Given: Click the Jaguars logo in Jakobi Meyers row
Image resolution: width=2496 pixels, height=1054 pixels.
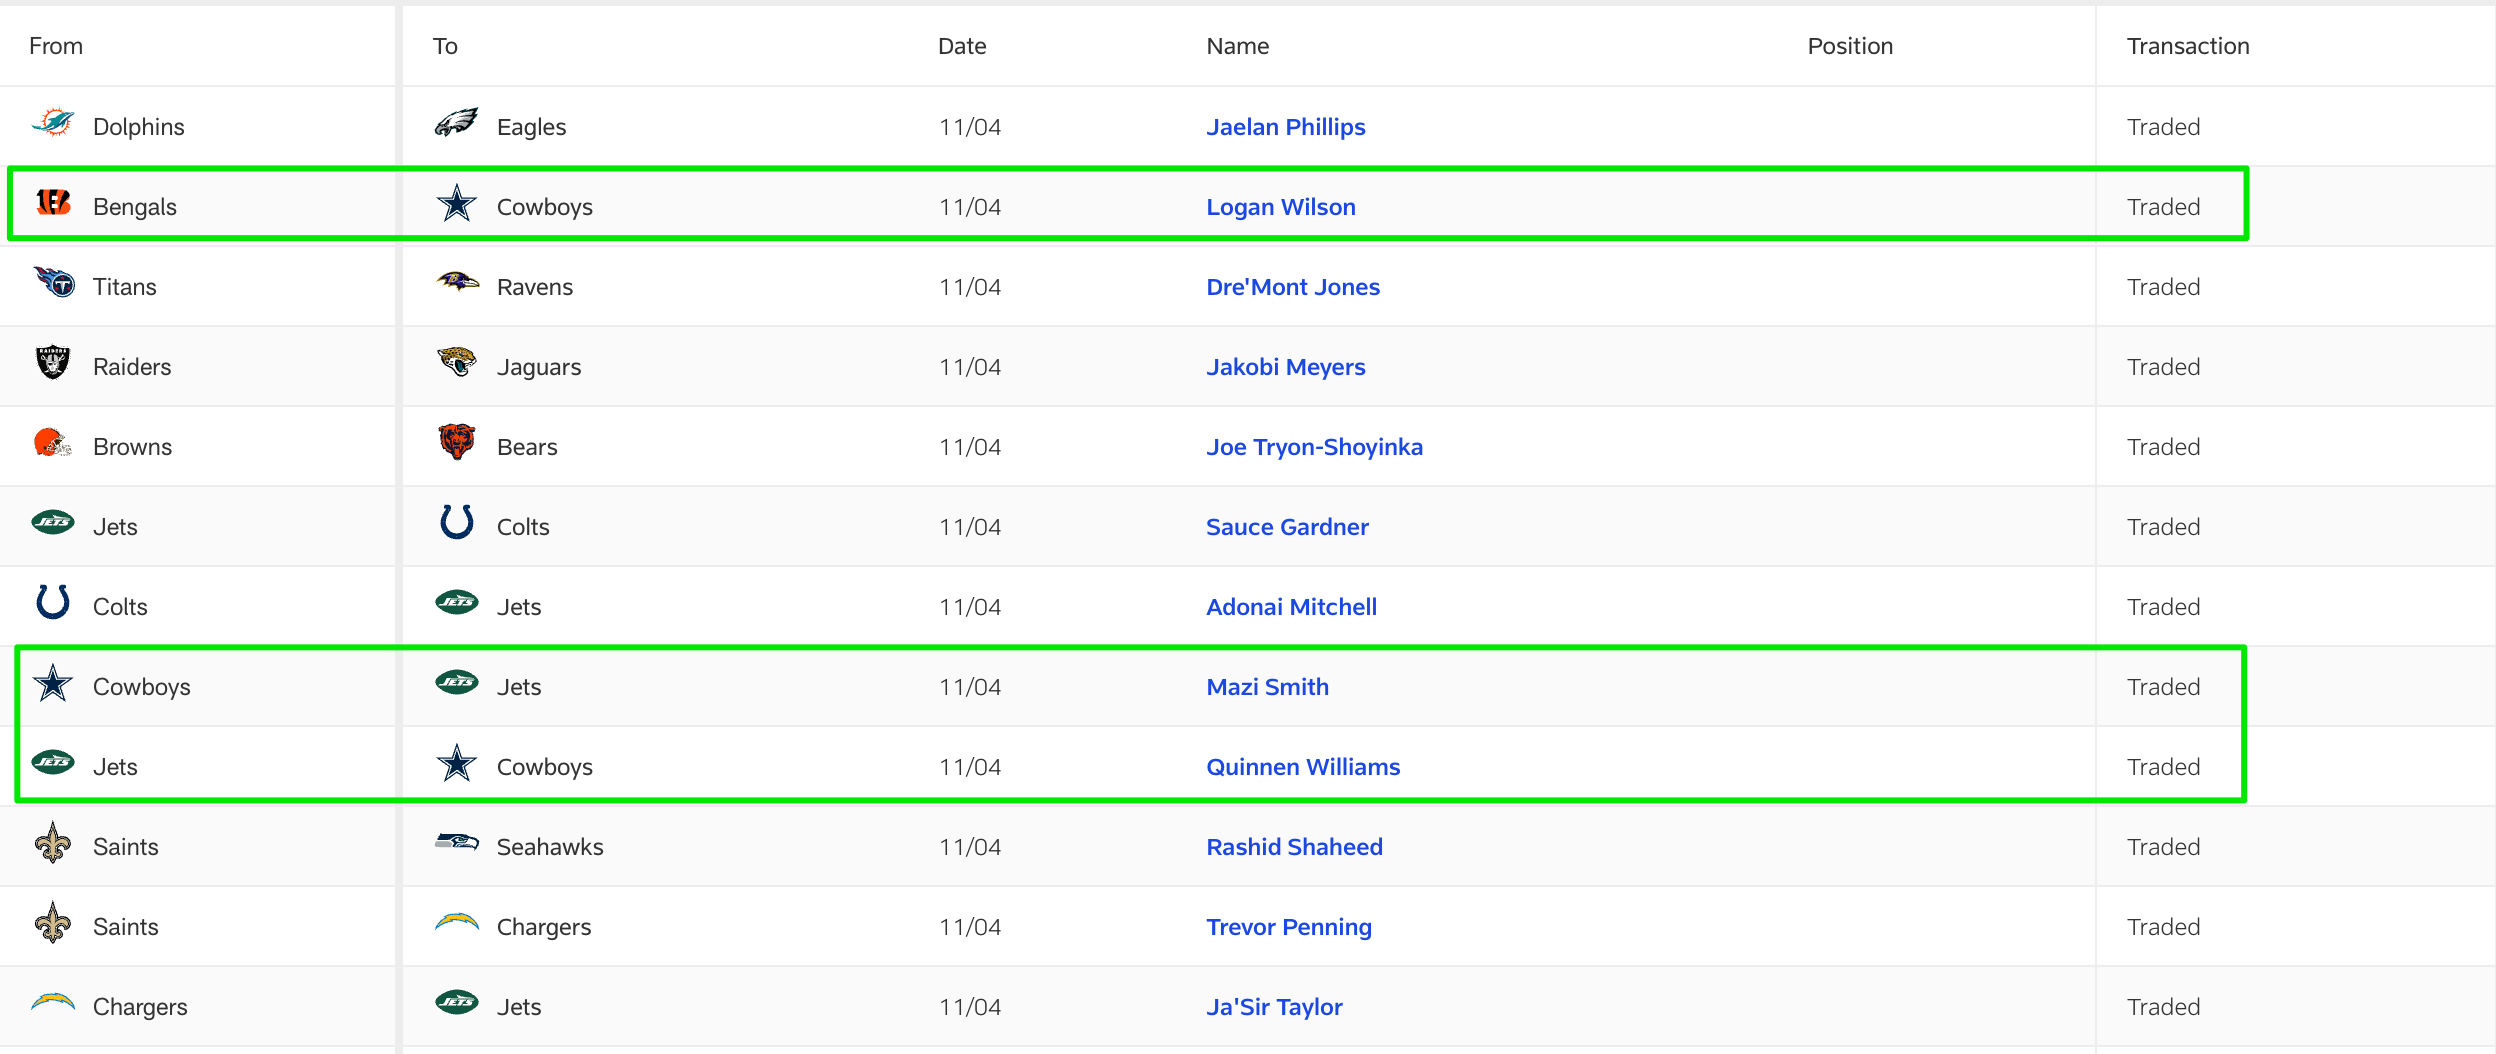Looking at the screenshot, I should click(457, 362).
